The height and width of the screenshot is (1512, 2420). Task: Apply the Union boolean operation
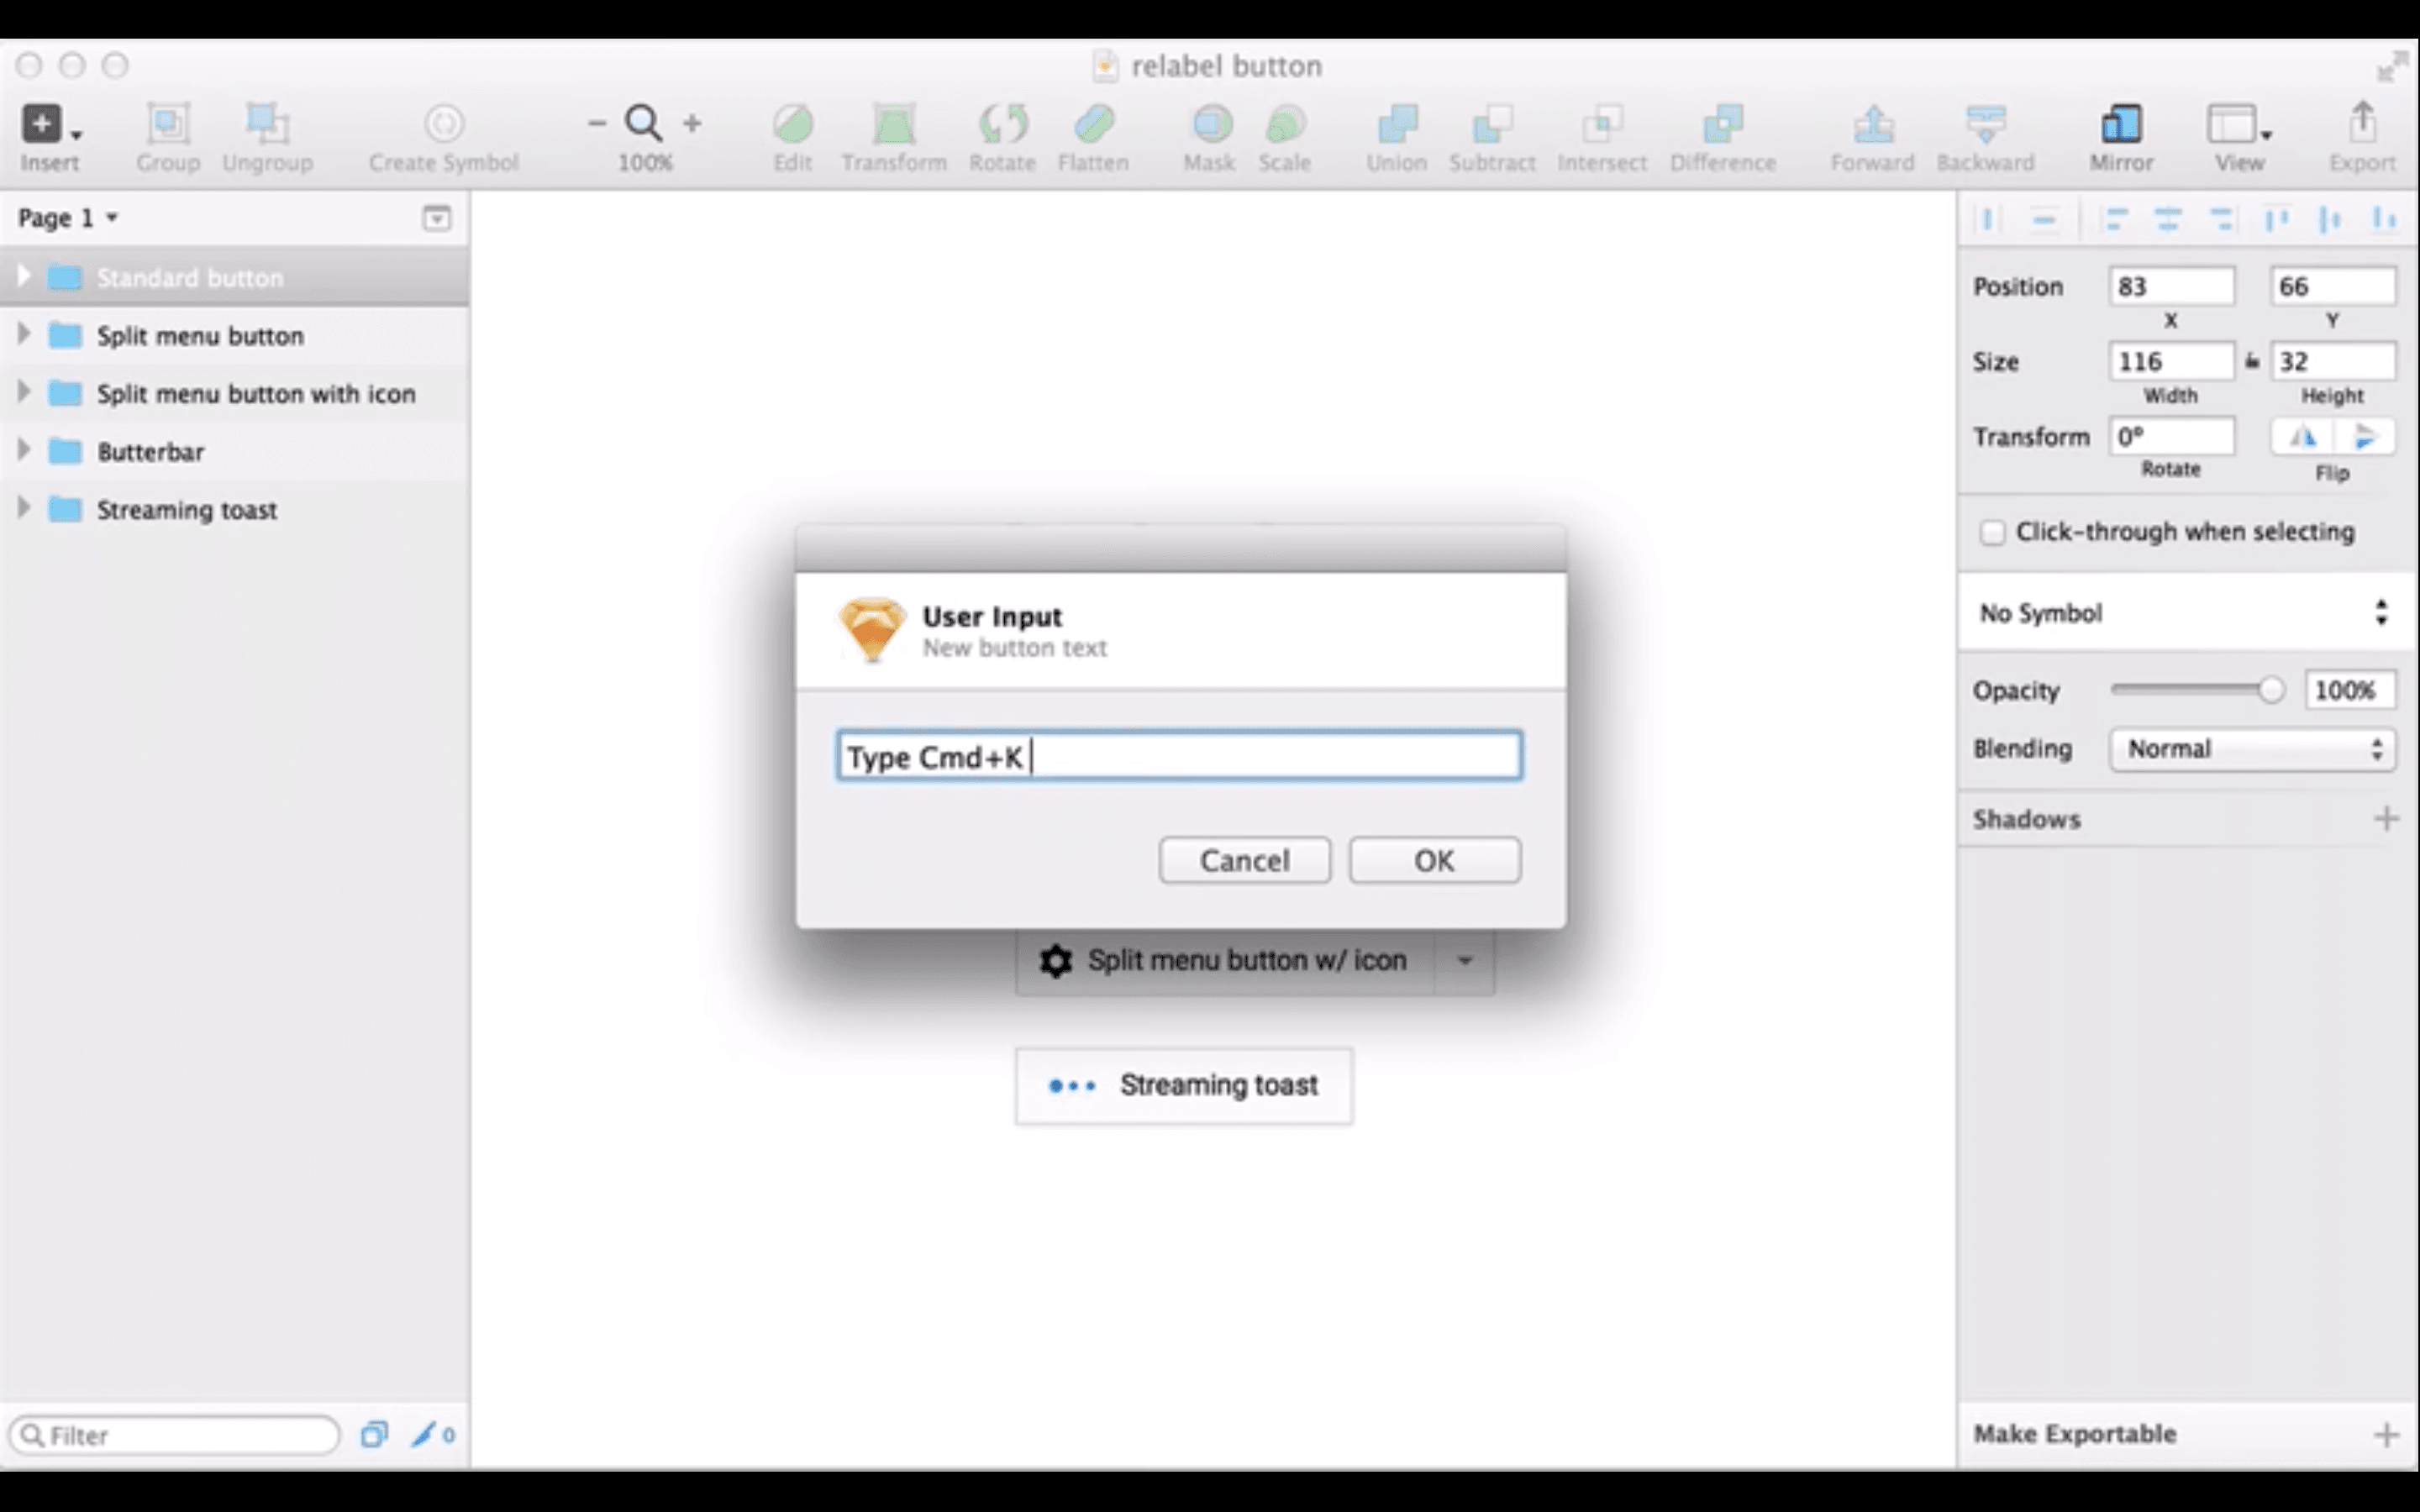pyautogui.click(x=1397, y=124)
